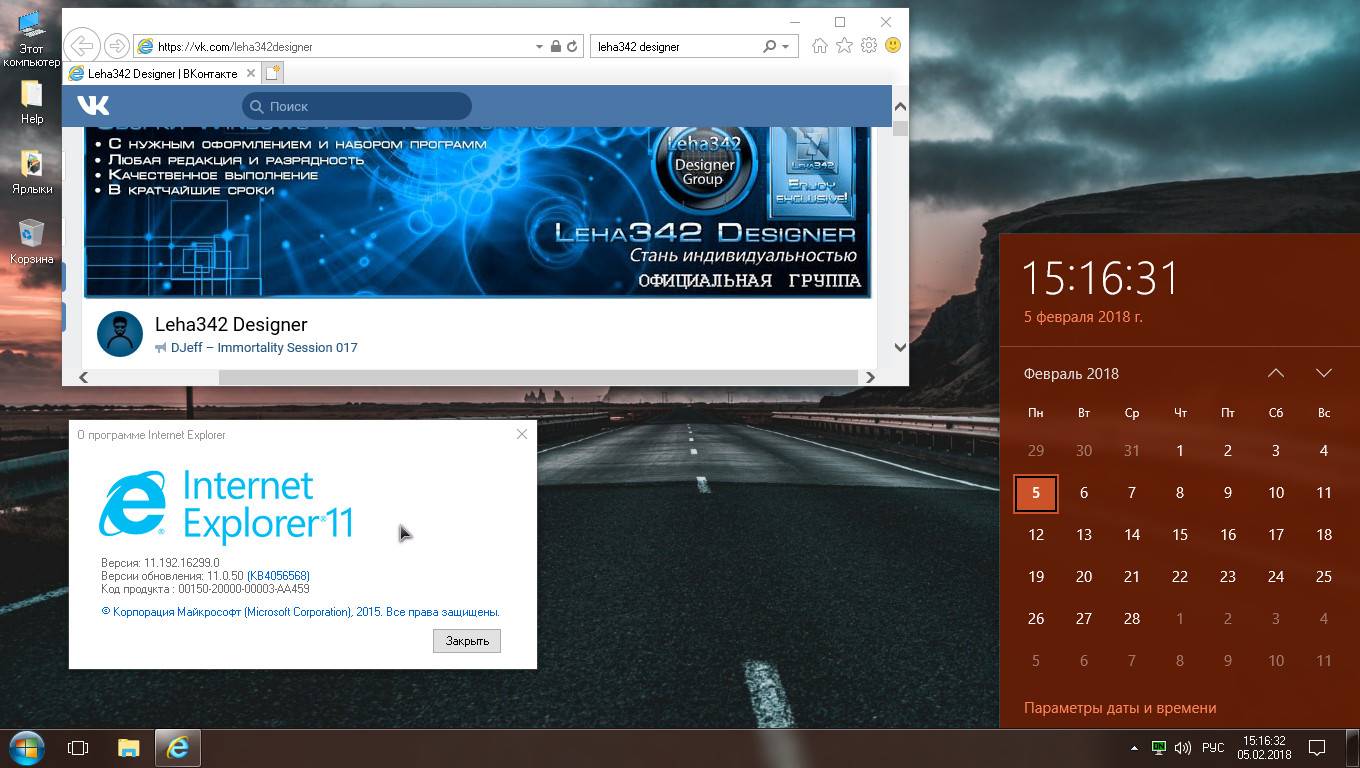The image size is (1360, 768).
Task: Click the page's vertical scroll down arrow
Action: [x=900, y=347]
